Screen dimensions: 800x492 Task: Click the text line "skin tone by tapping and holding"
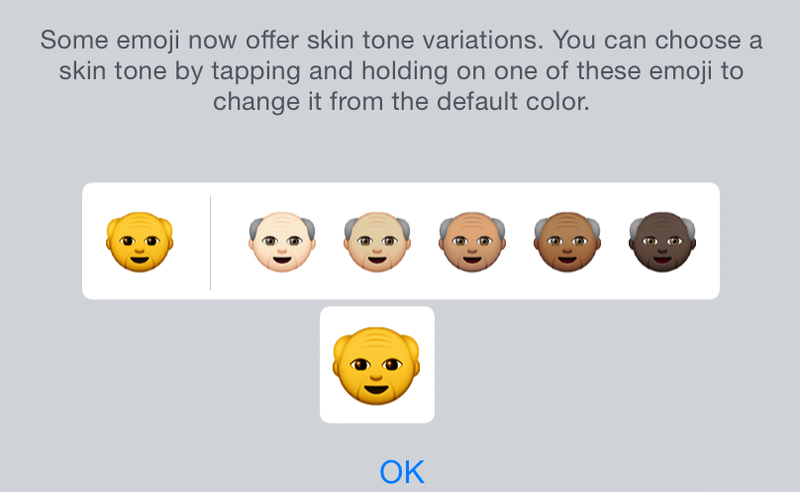[401, 71]
